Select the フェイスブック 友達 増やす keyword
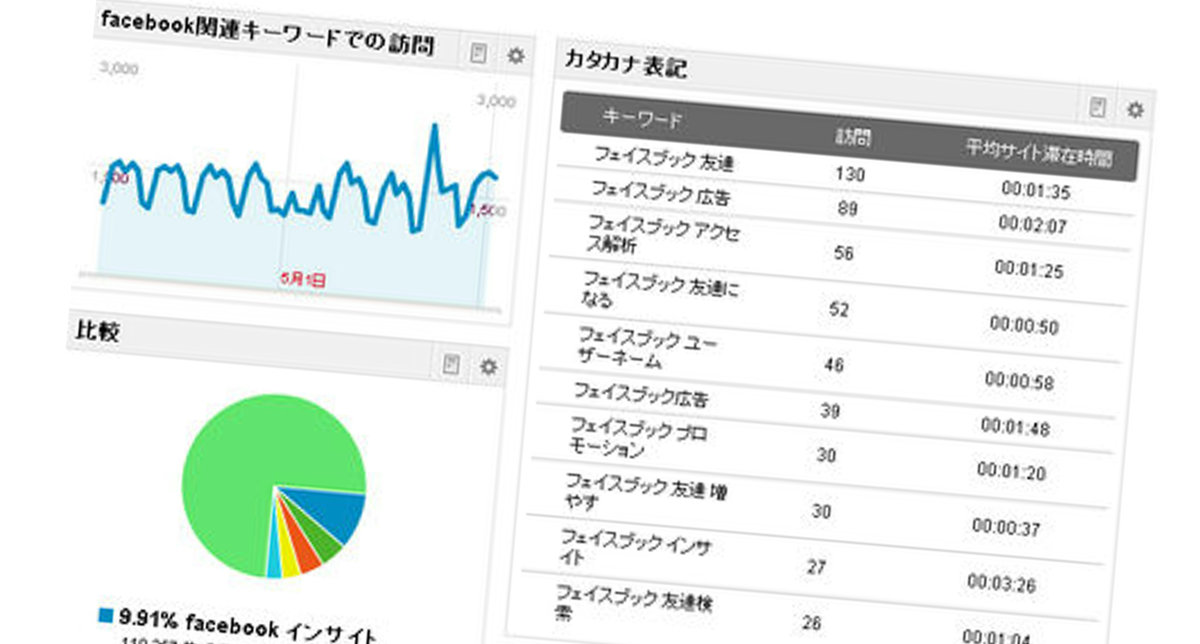Image resolution: width=1200 pixels, height=644 pixels. (647, 492)
